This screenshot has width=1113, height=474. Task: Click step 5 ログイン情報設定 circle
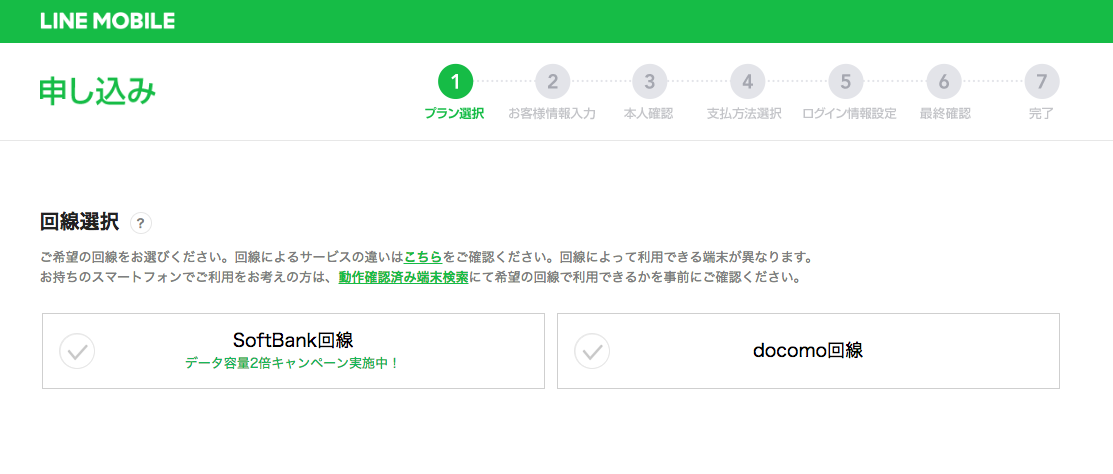845,82
